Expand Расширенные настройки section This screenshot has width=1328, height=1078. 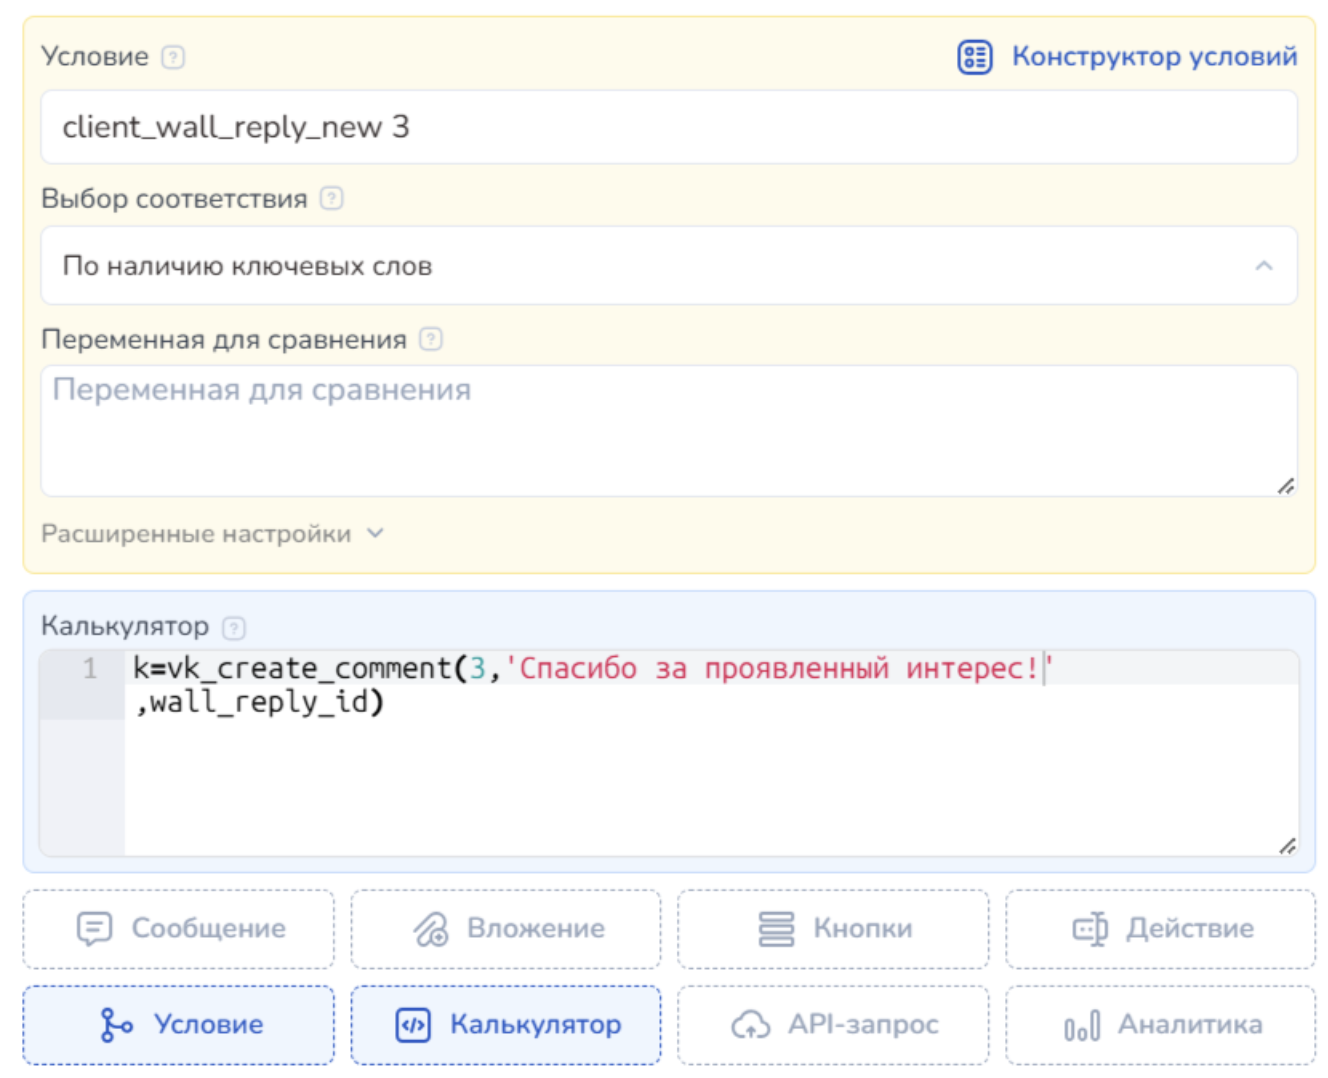click(x=212, y=534)
